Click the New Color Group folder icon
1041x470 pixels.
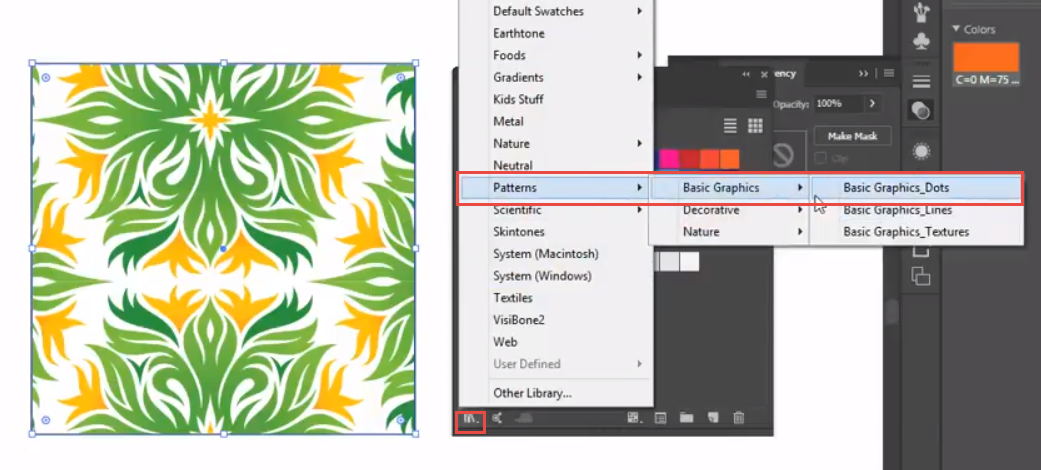tap(686, 418)
